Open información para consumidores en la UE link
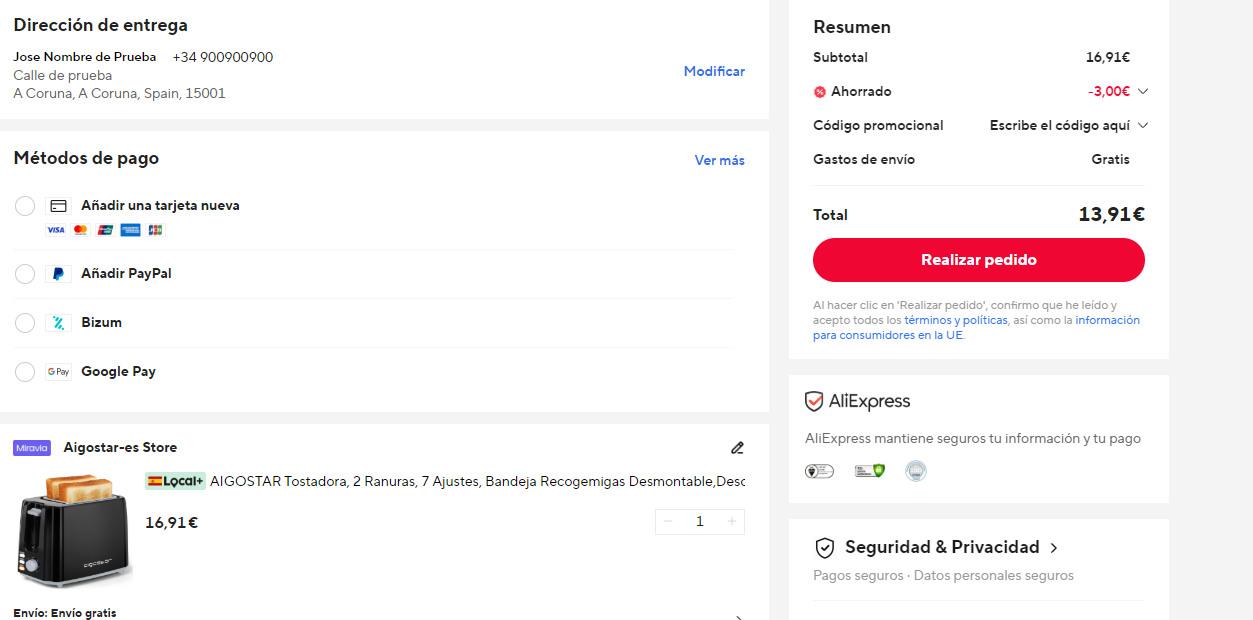 (976, 328)
